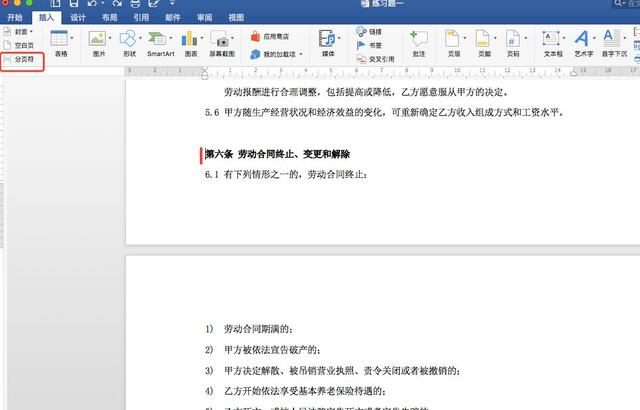Expand the 媒体 media dropdown arrow
Viewport: 640px width, 410px height.
tap(339, 38)
